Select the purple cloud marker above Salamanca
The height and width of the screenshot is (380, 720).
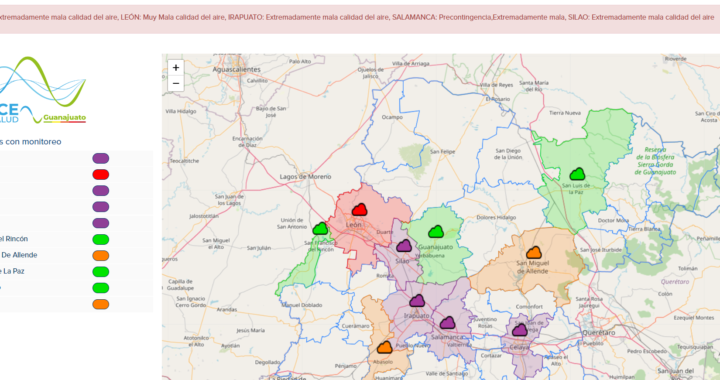[x=447, y=323]
